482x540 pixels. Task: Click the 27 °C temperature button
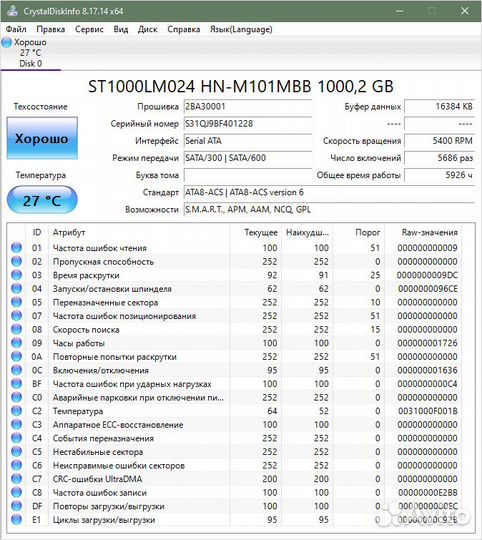coord(42,200)
